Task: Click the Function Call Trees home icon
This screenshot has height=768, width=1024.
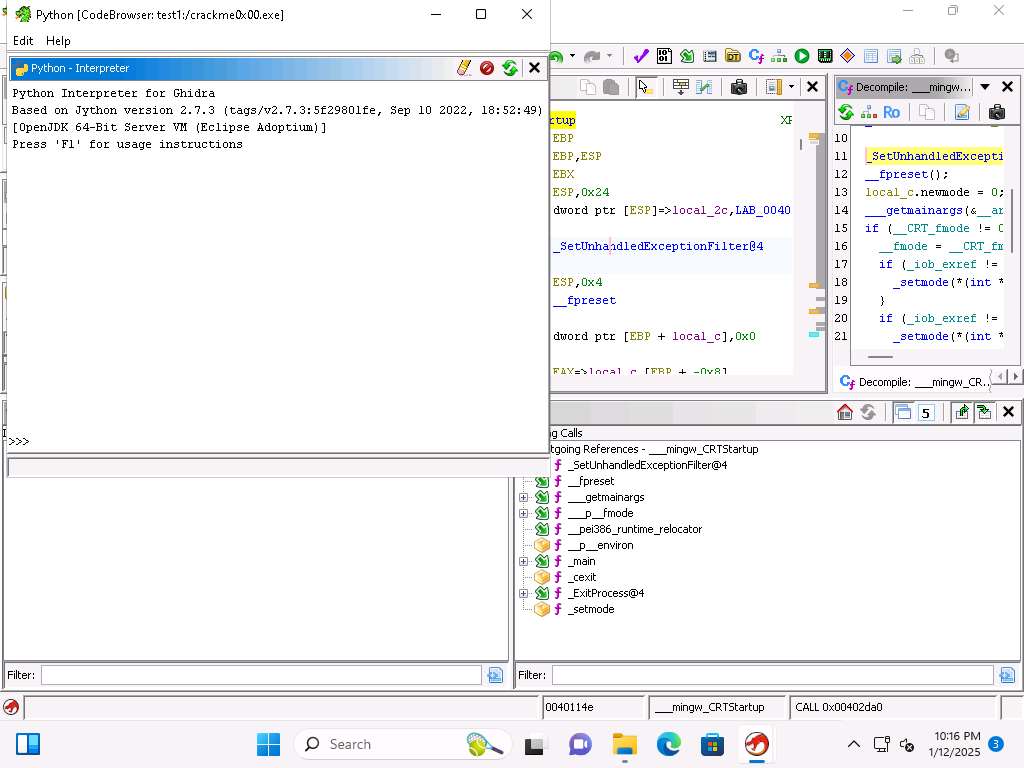Action: [845, 412]
